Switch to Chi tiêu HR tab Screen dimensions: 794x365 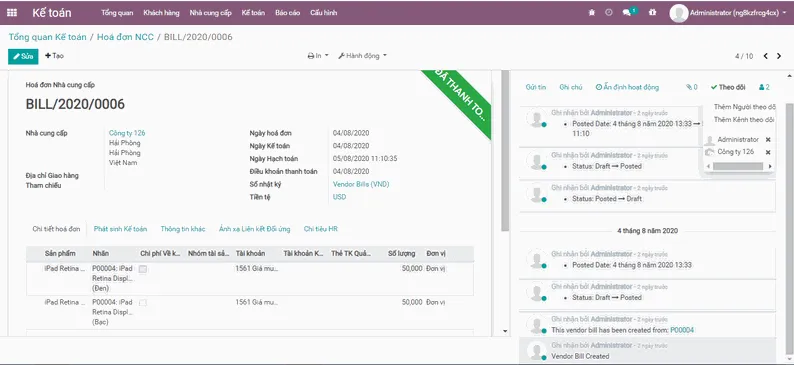pos(321,229)
